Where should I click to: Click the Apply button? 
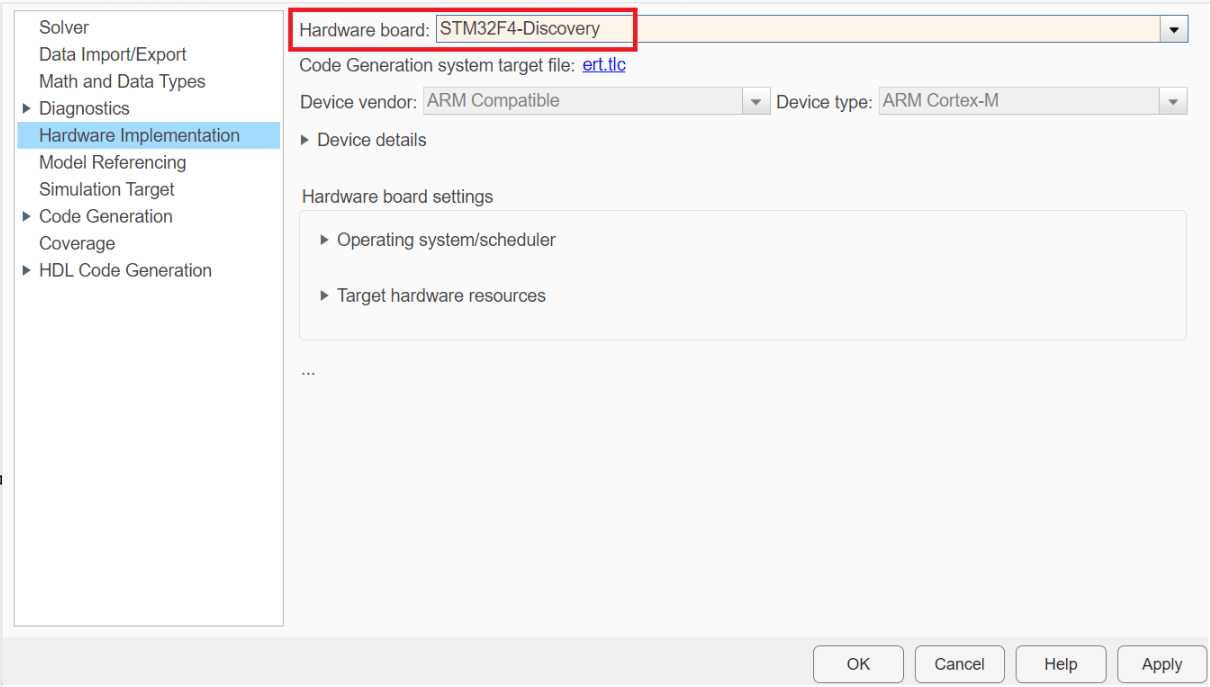1162,664
